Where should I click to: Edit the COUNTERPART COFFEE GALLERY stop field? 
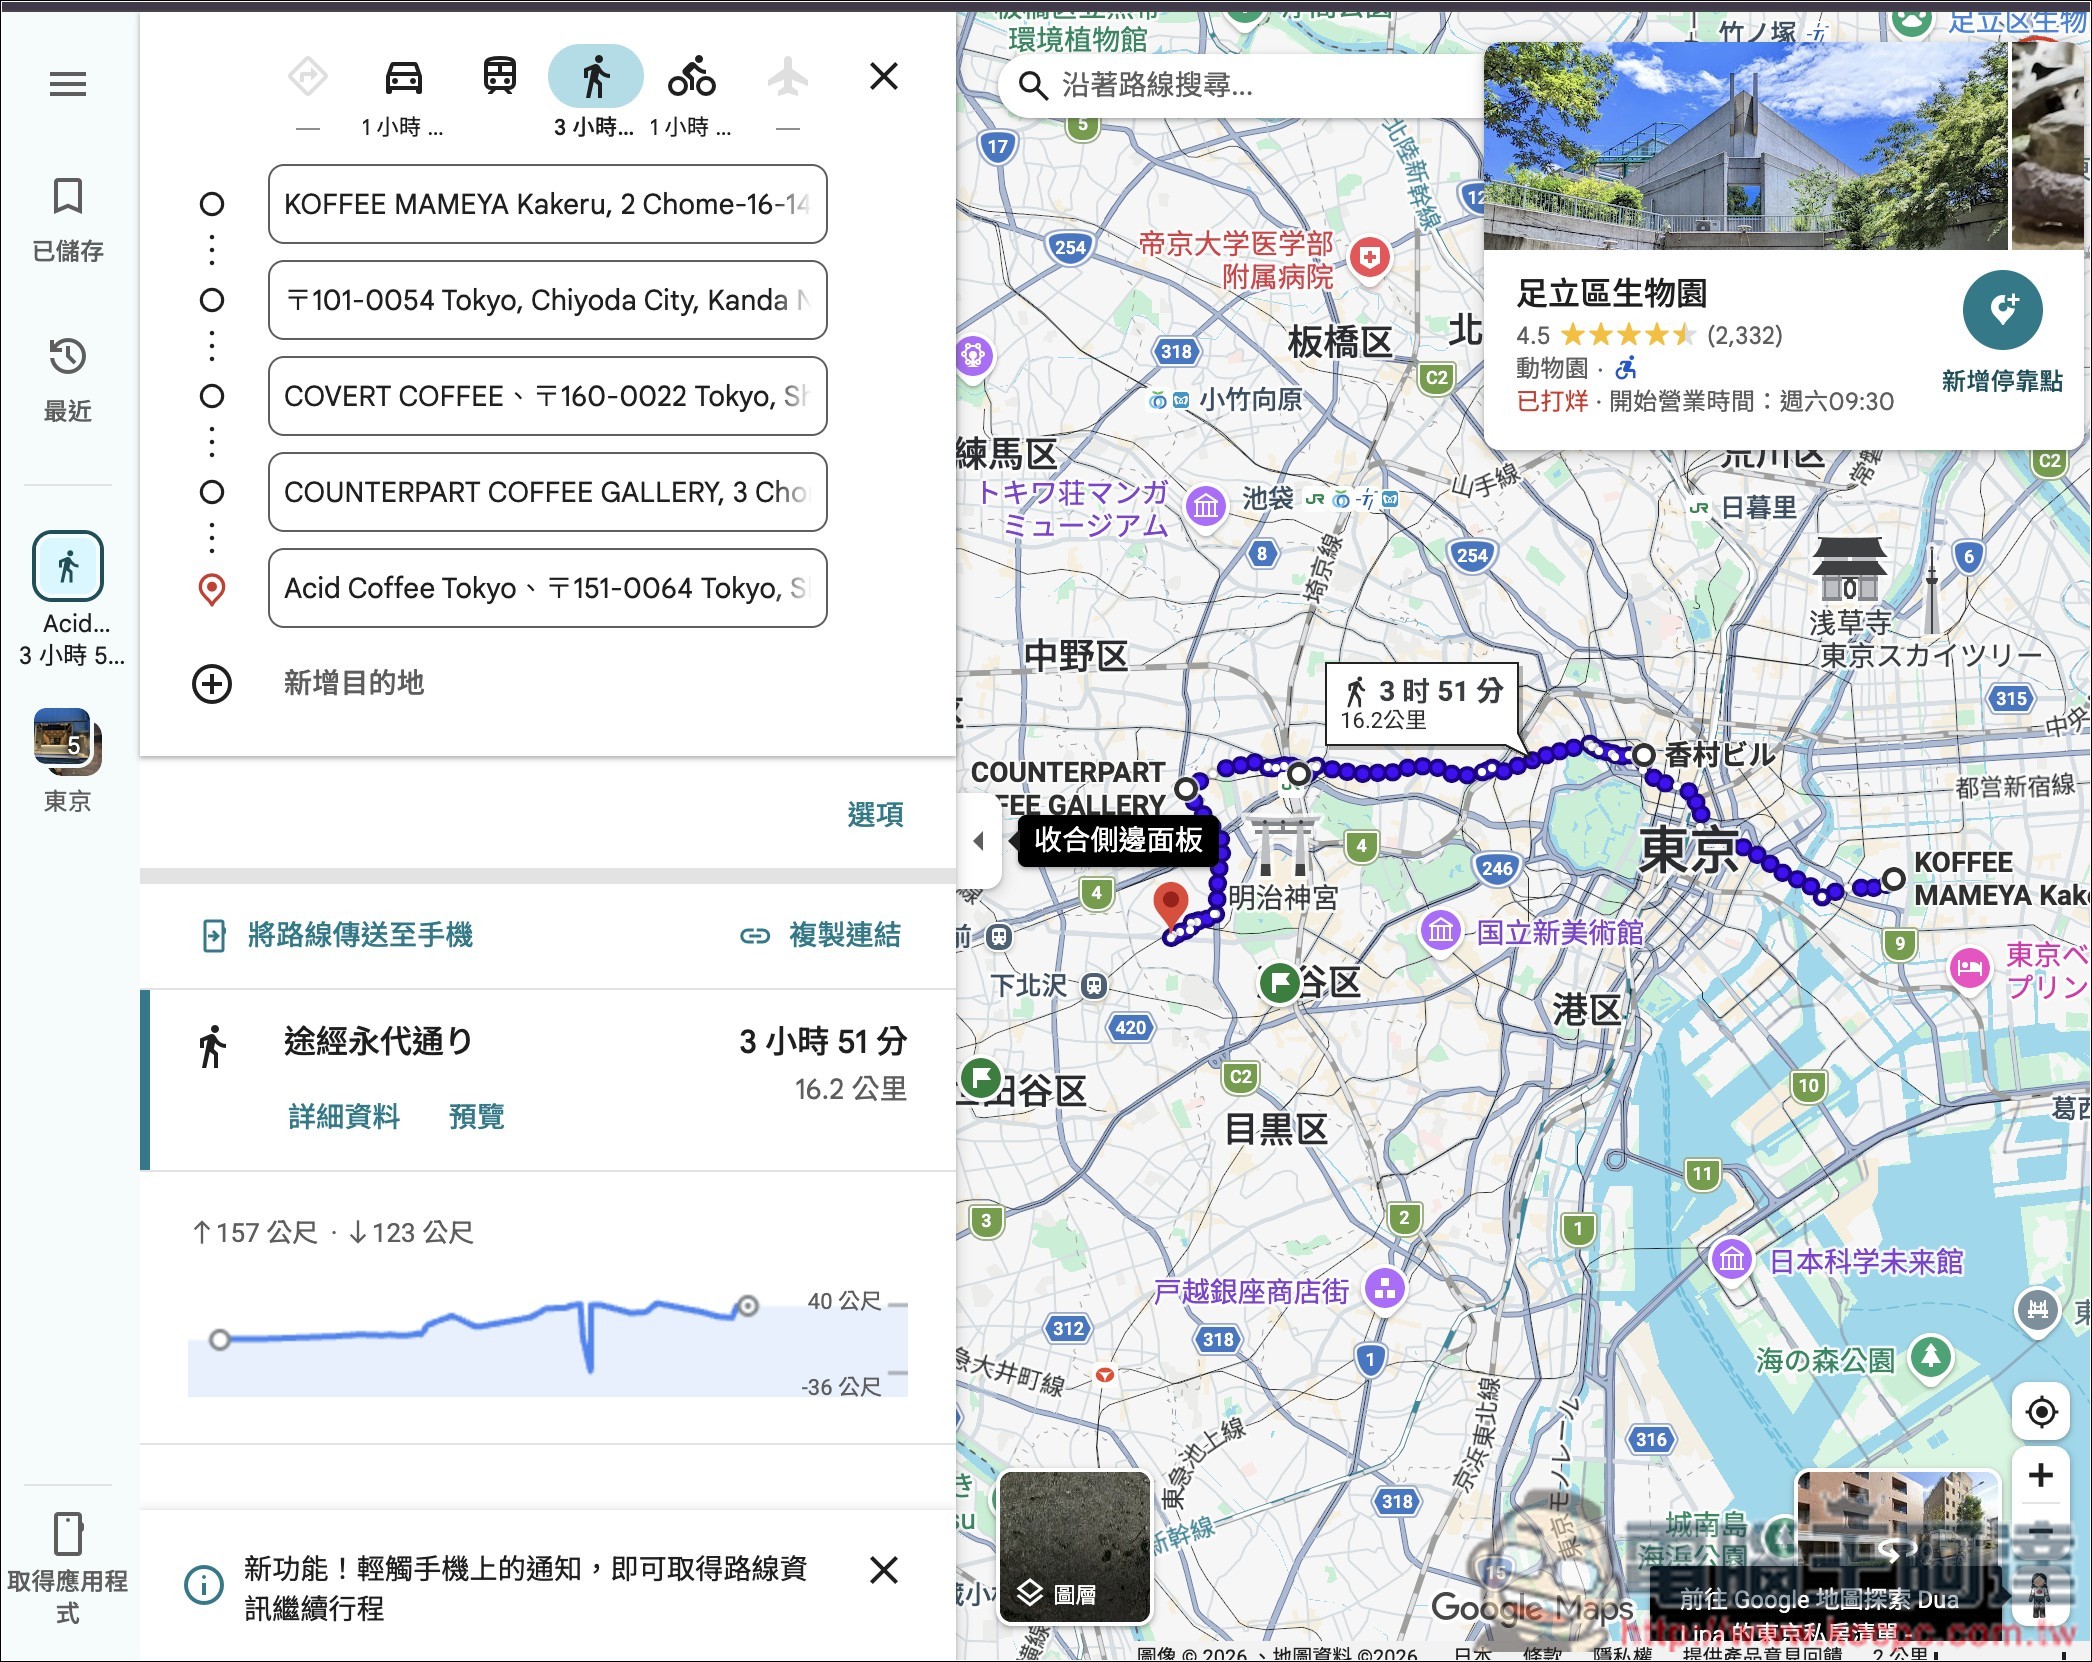pos(548,492)
